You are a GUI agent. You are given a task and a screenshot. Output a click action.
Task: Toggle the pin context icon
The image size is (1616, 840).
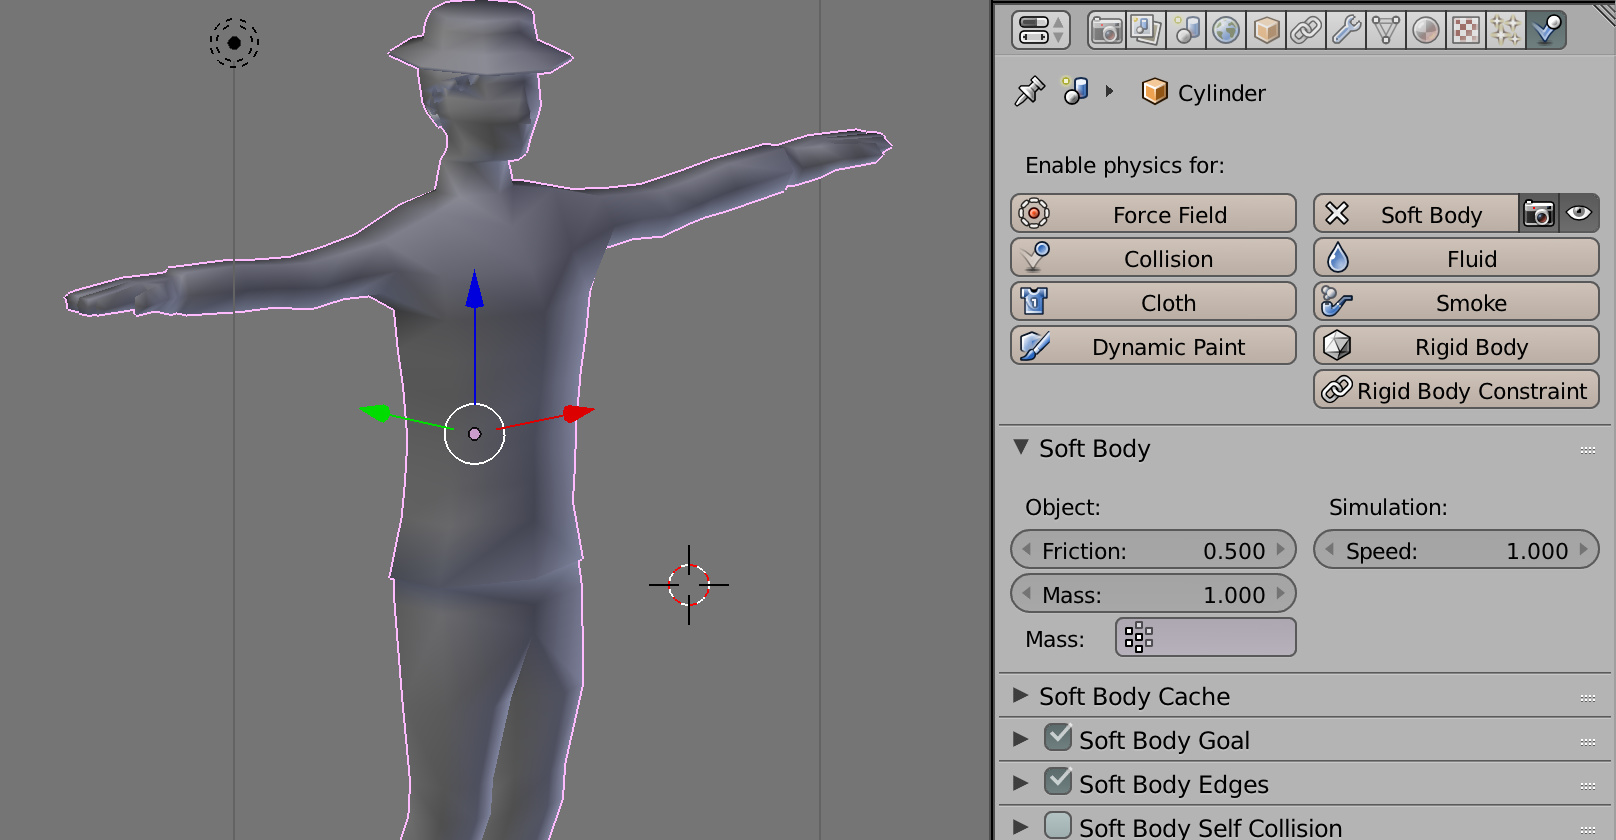click(x=1029, y=92)
